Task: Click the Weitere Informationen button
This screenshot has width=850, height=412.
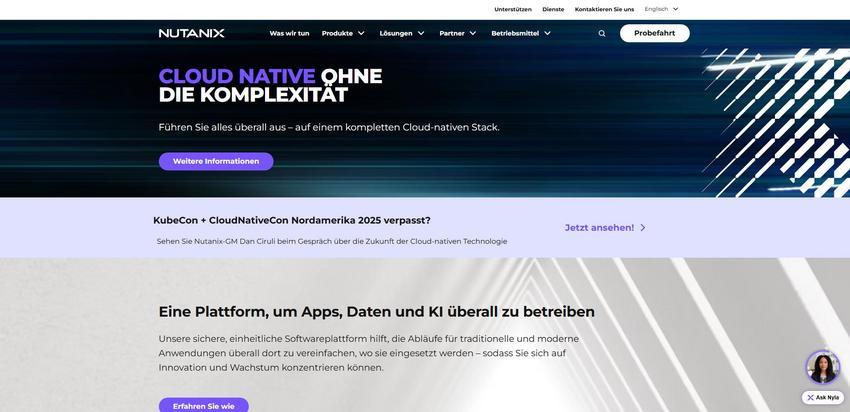Action: click(x=216, y=162)
